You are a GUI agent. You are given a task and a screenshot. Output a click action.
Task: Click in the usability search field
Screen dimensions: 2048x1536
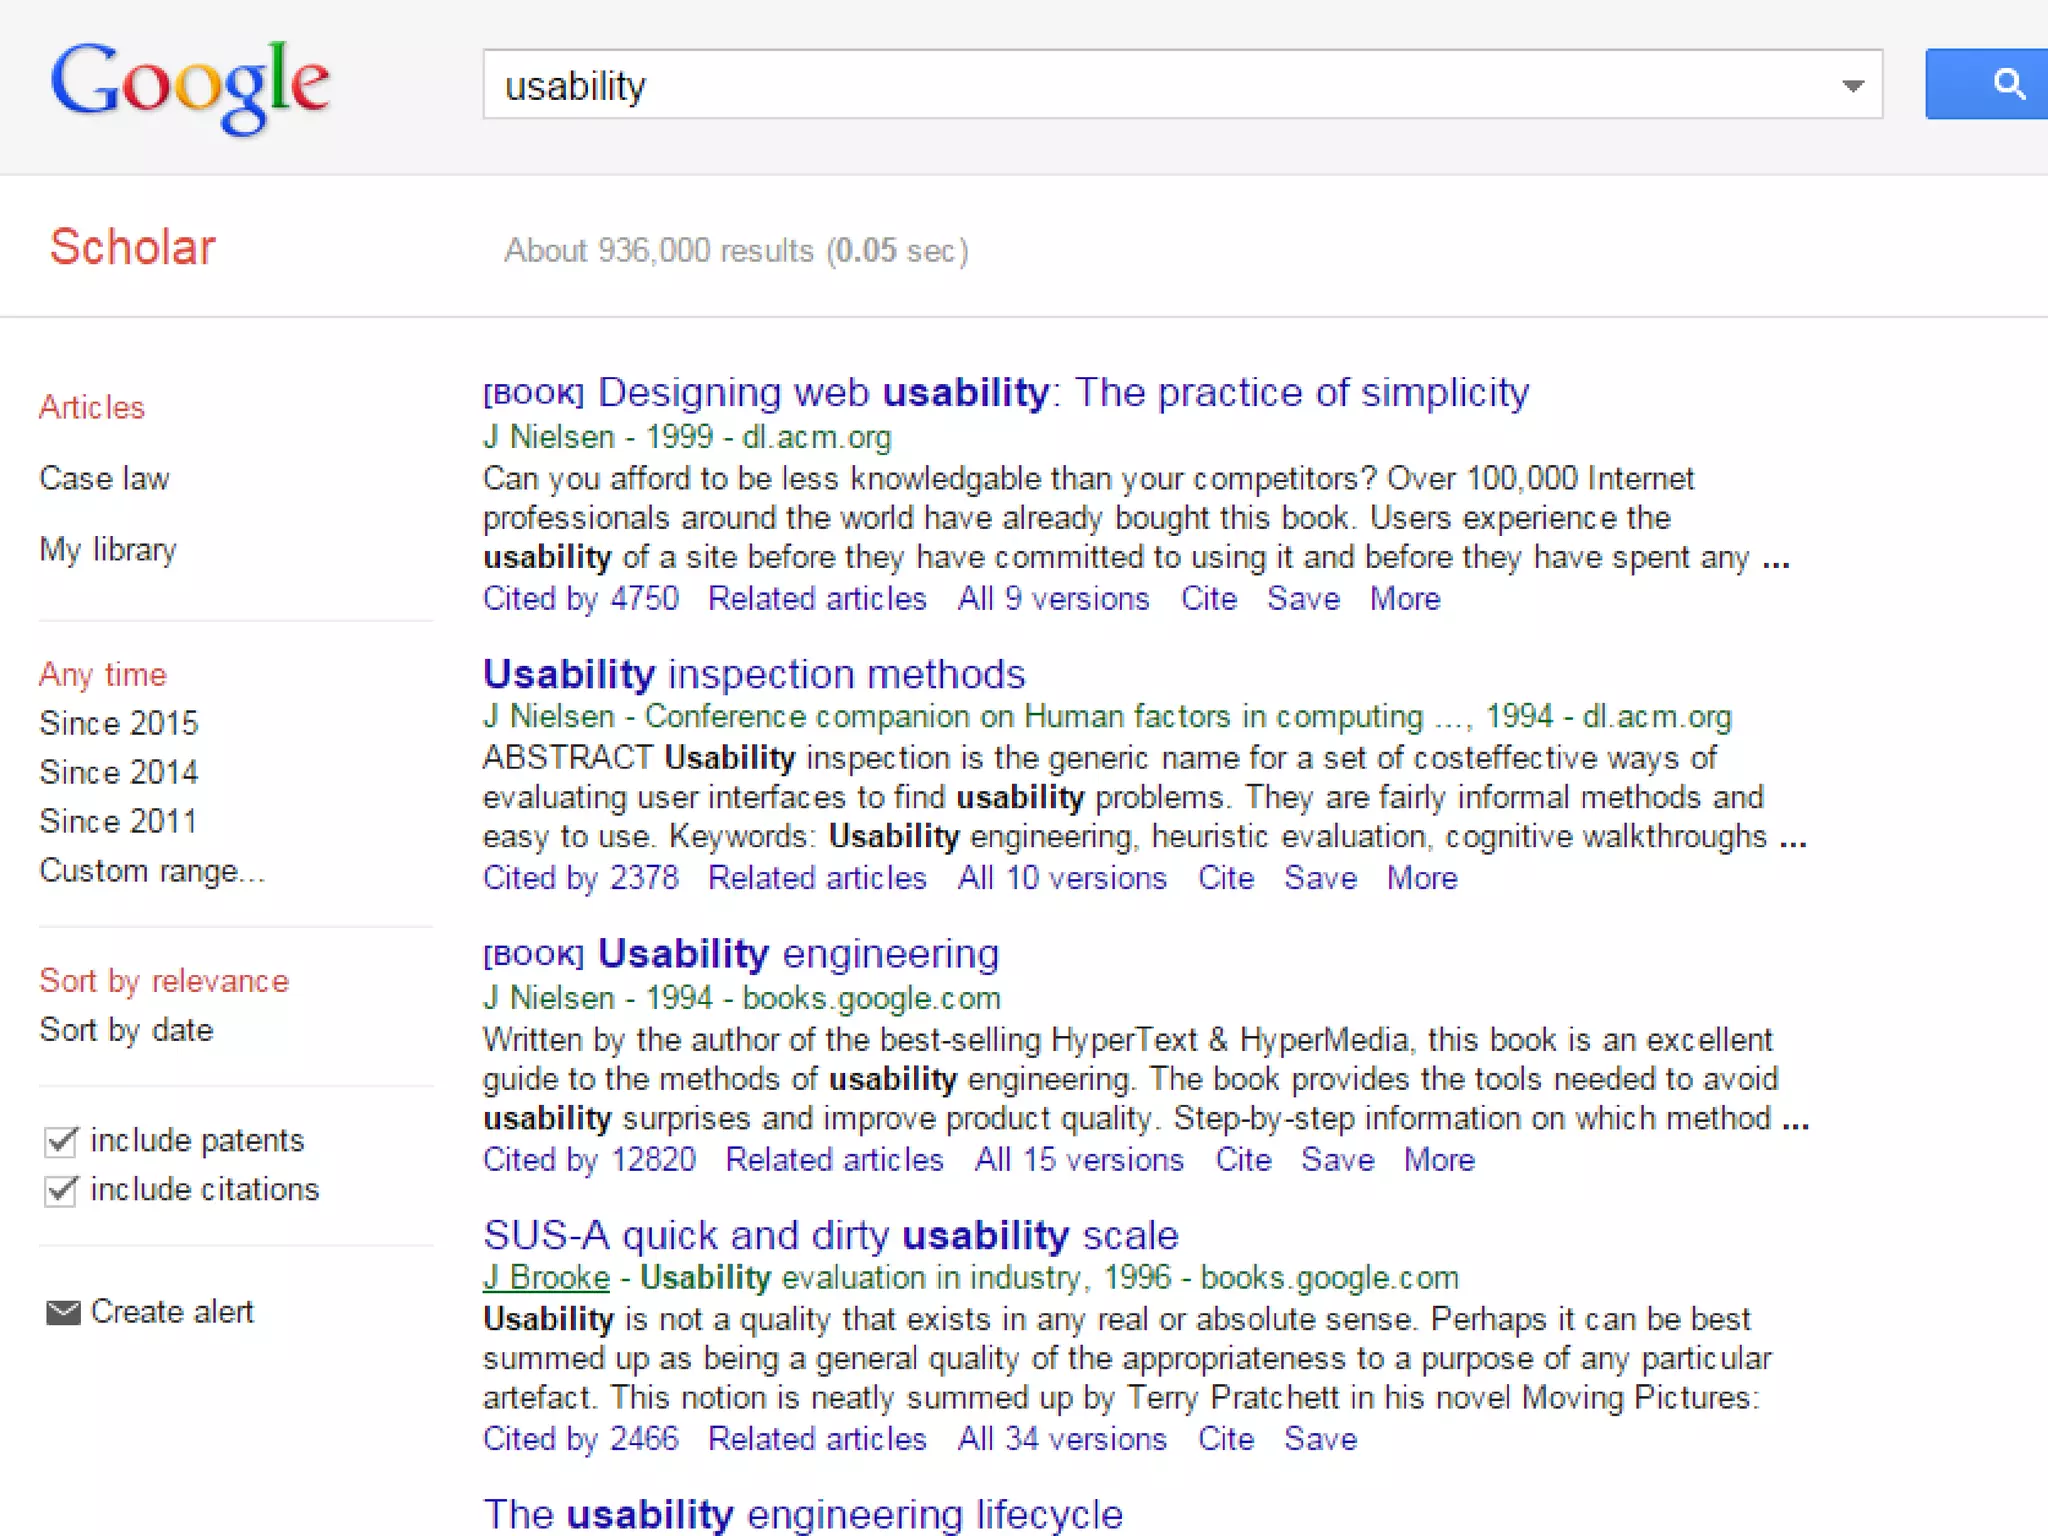click(x=1100, y=86)
